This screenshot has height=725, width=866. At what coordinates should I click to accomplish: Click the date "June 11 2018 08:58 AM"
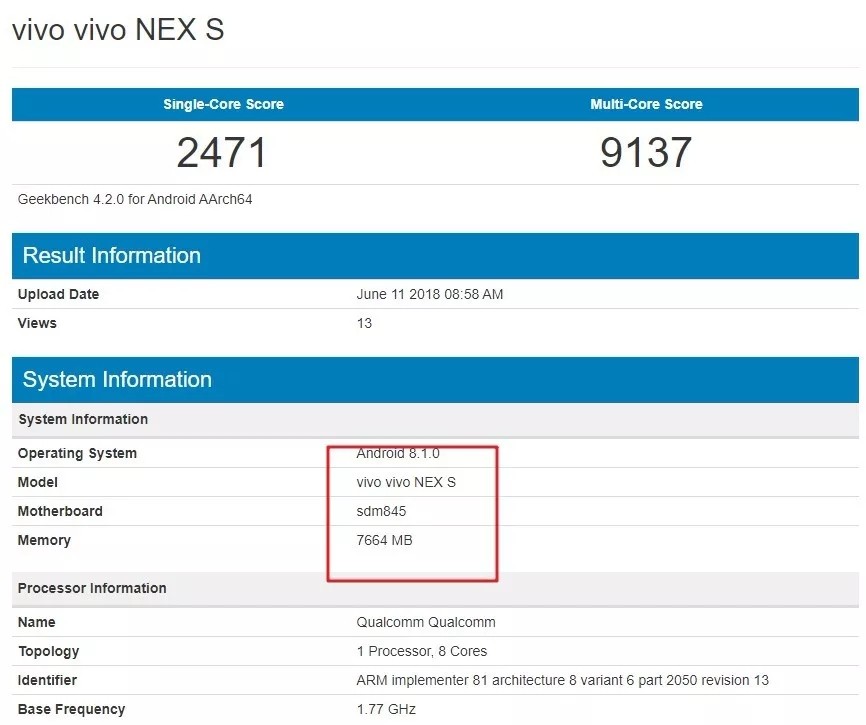[x=430, y=294]
